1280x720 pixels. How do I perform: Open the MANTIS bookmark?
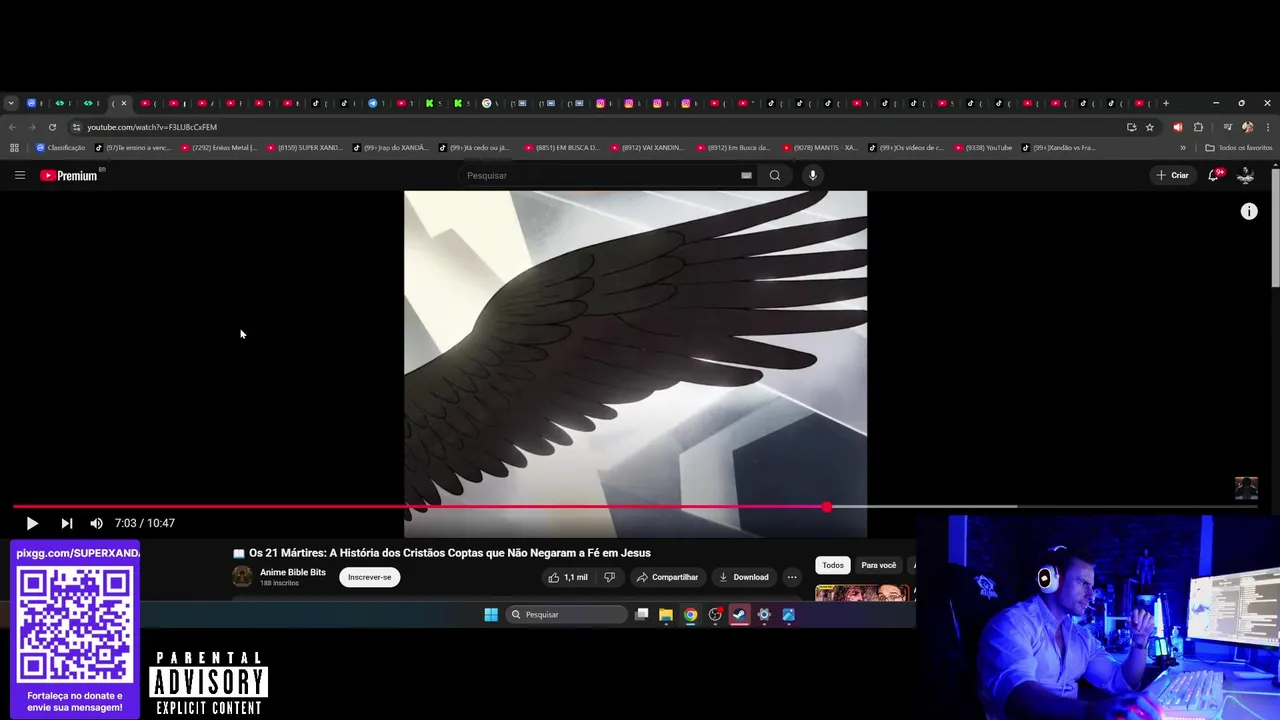click(x=820, y=148)
